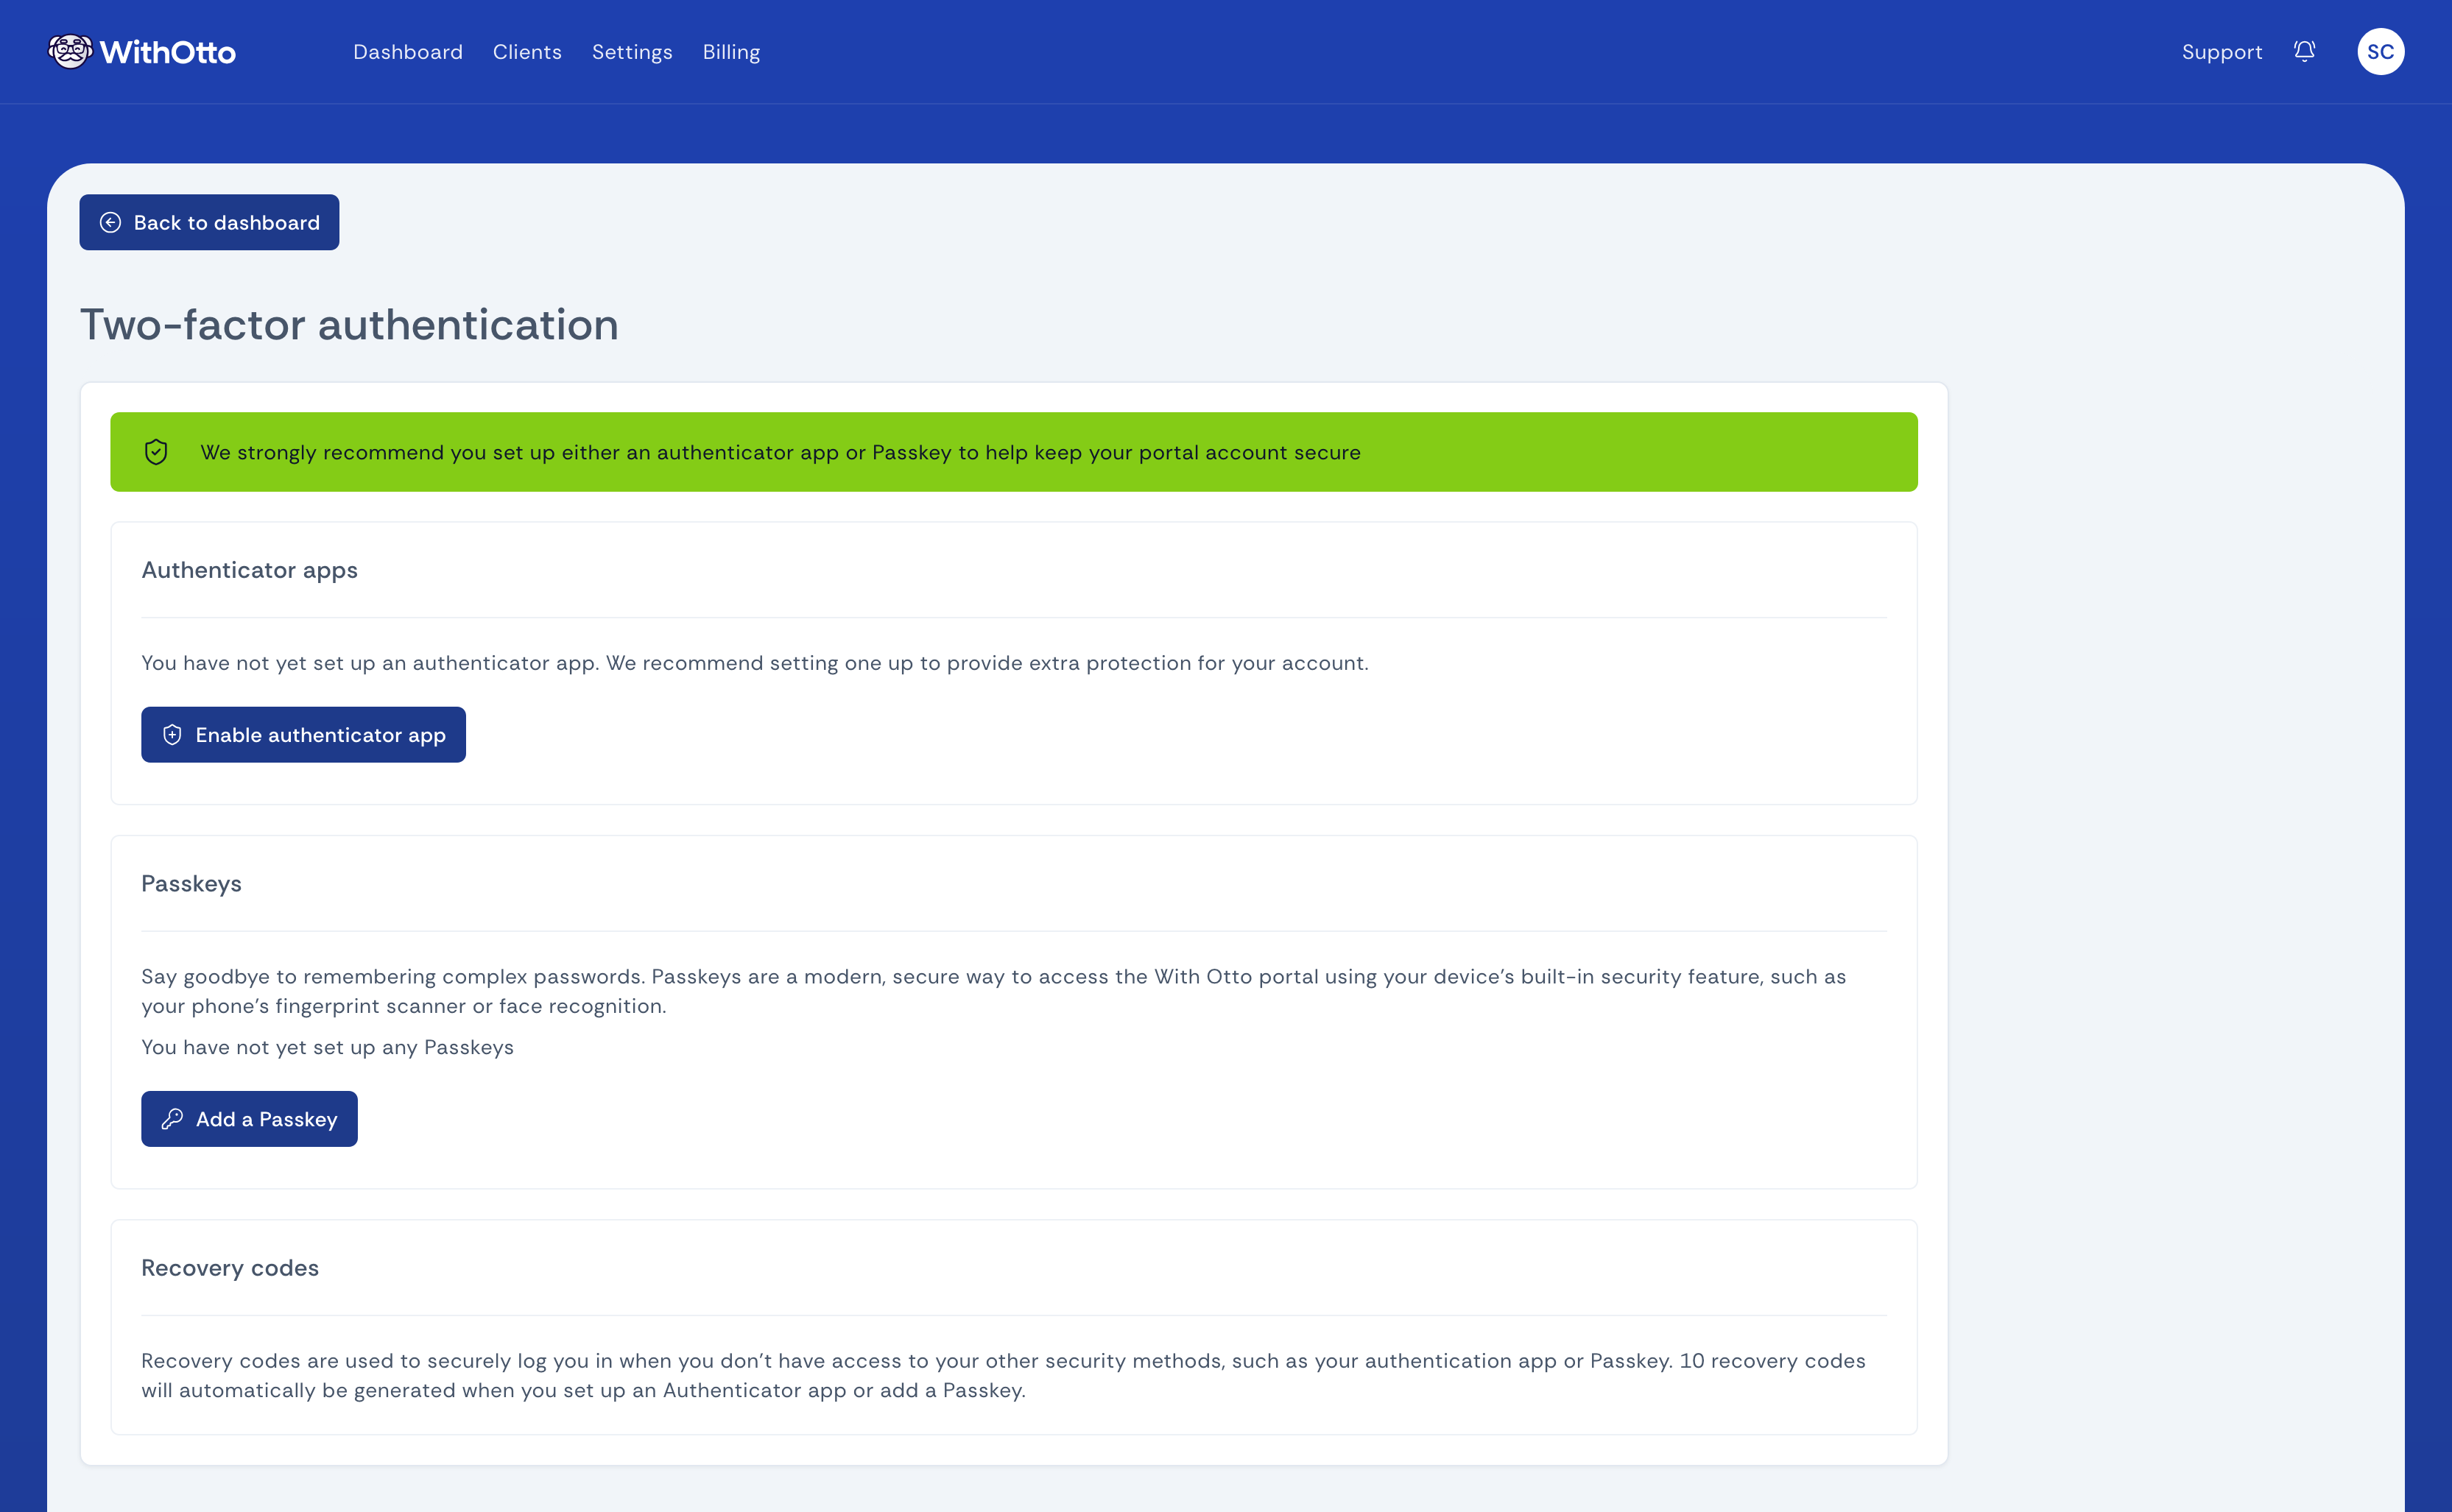Click Add a Passkey button
Image resolution: width=2452 pixels, height=1512 pixels.
click(249, 1118)
